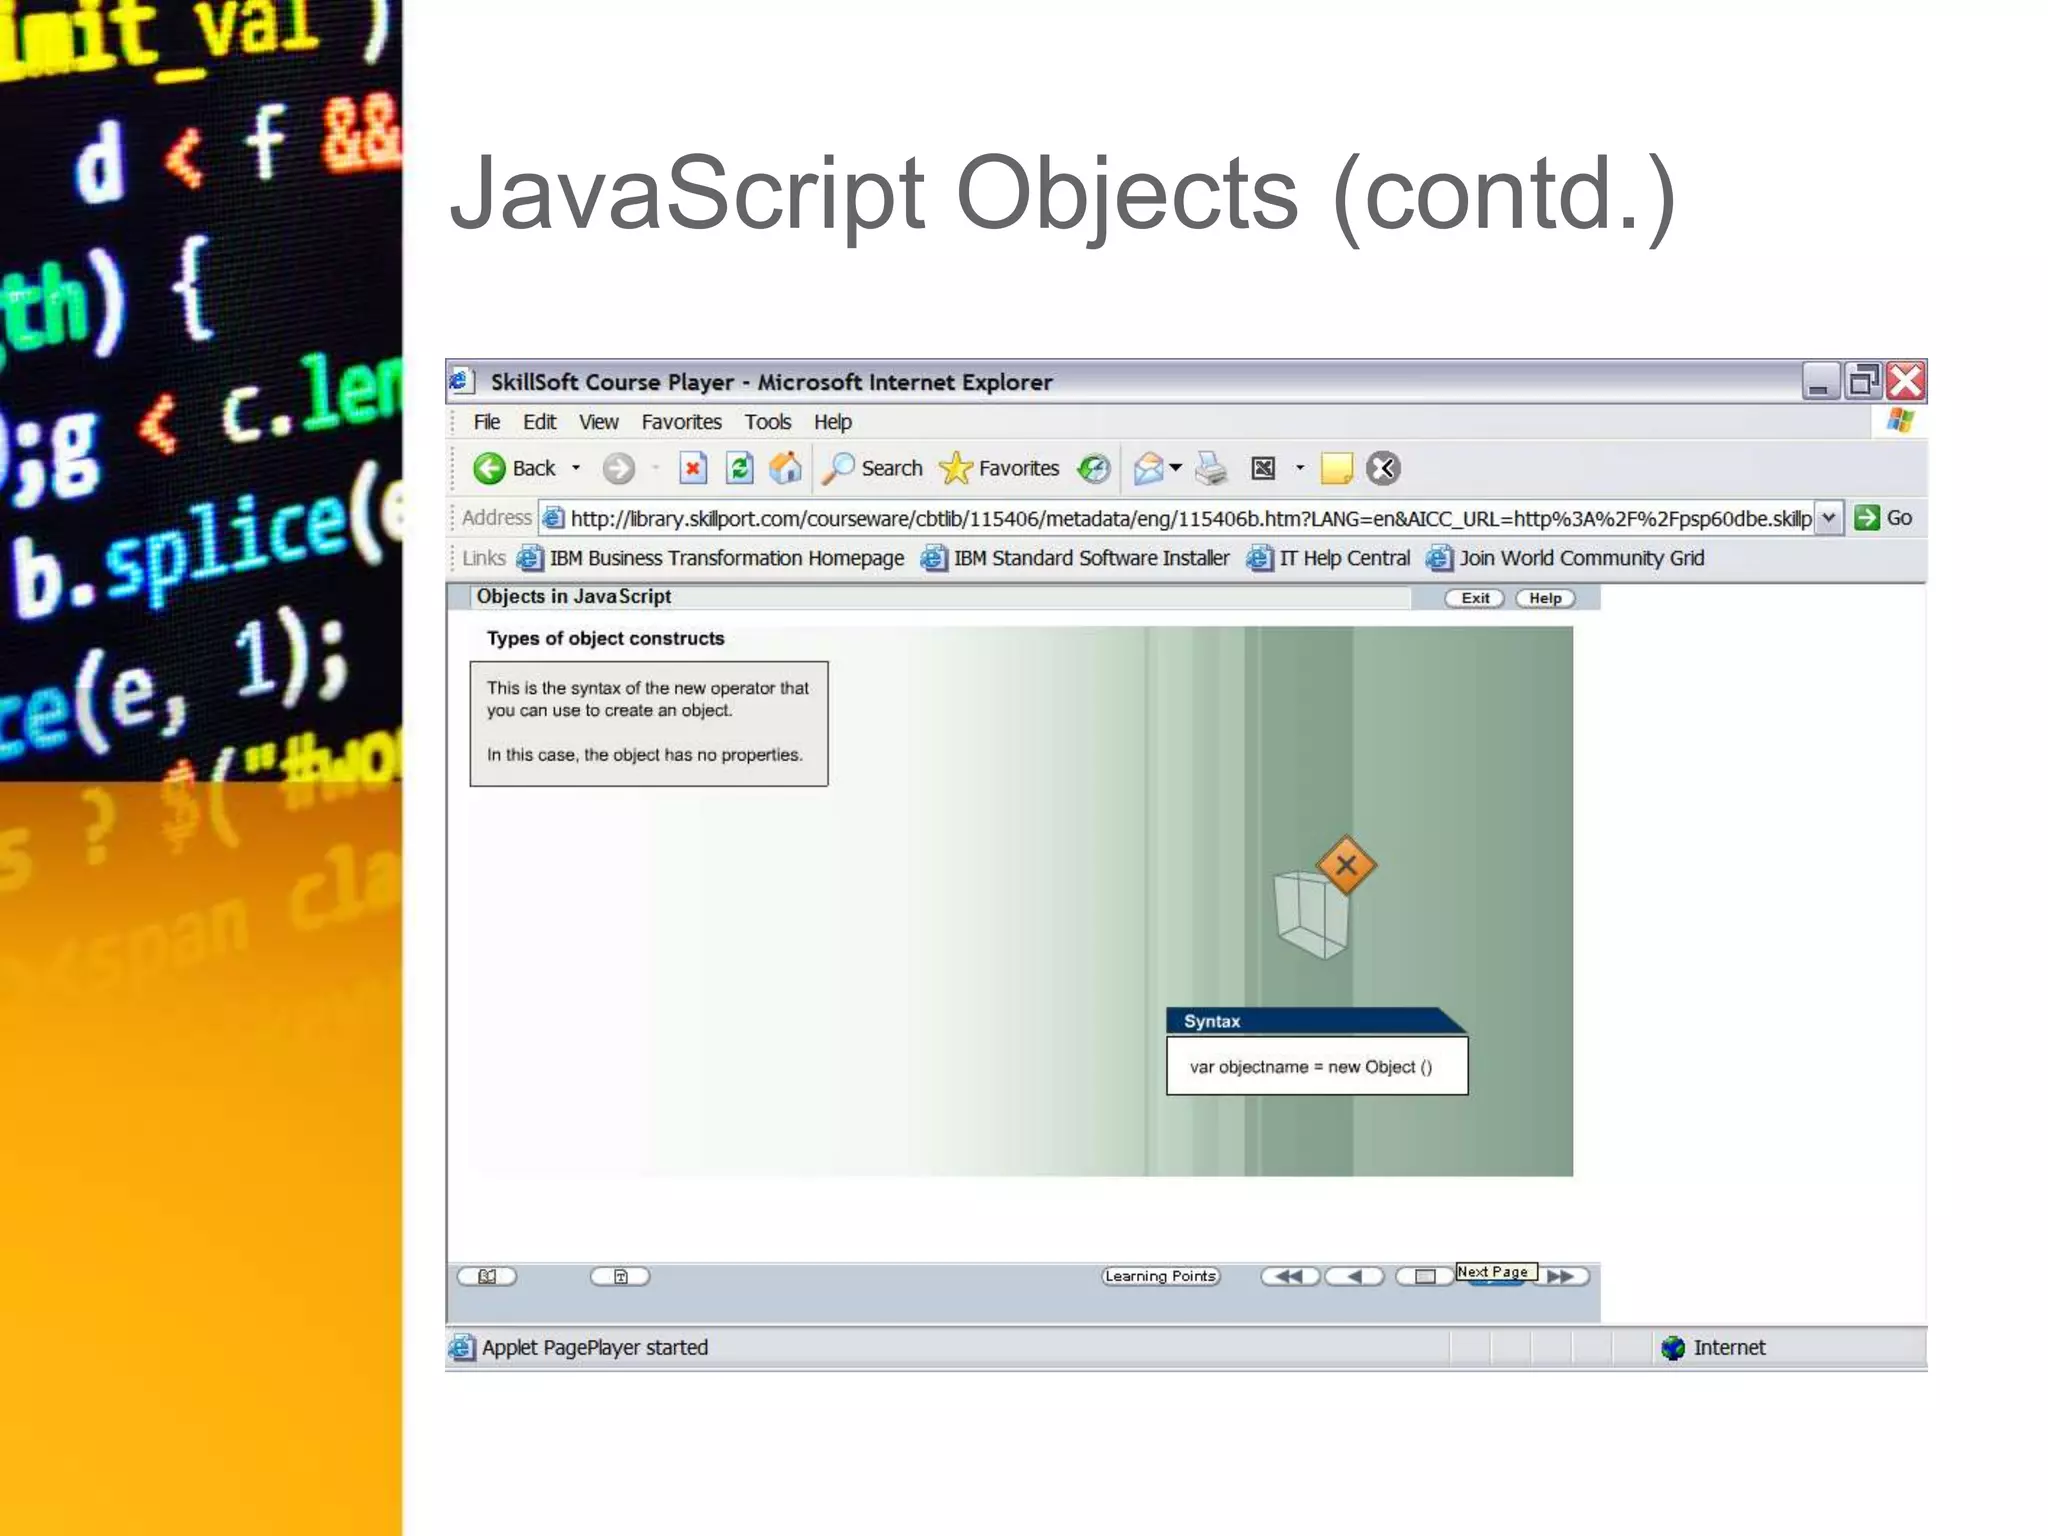2048x1536 pixels.
Task: Click the Stop loading icon
Action: coord(693,468)
